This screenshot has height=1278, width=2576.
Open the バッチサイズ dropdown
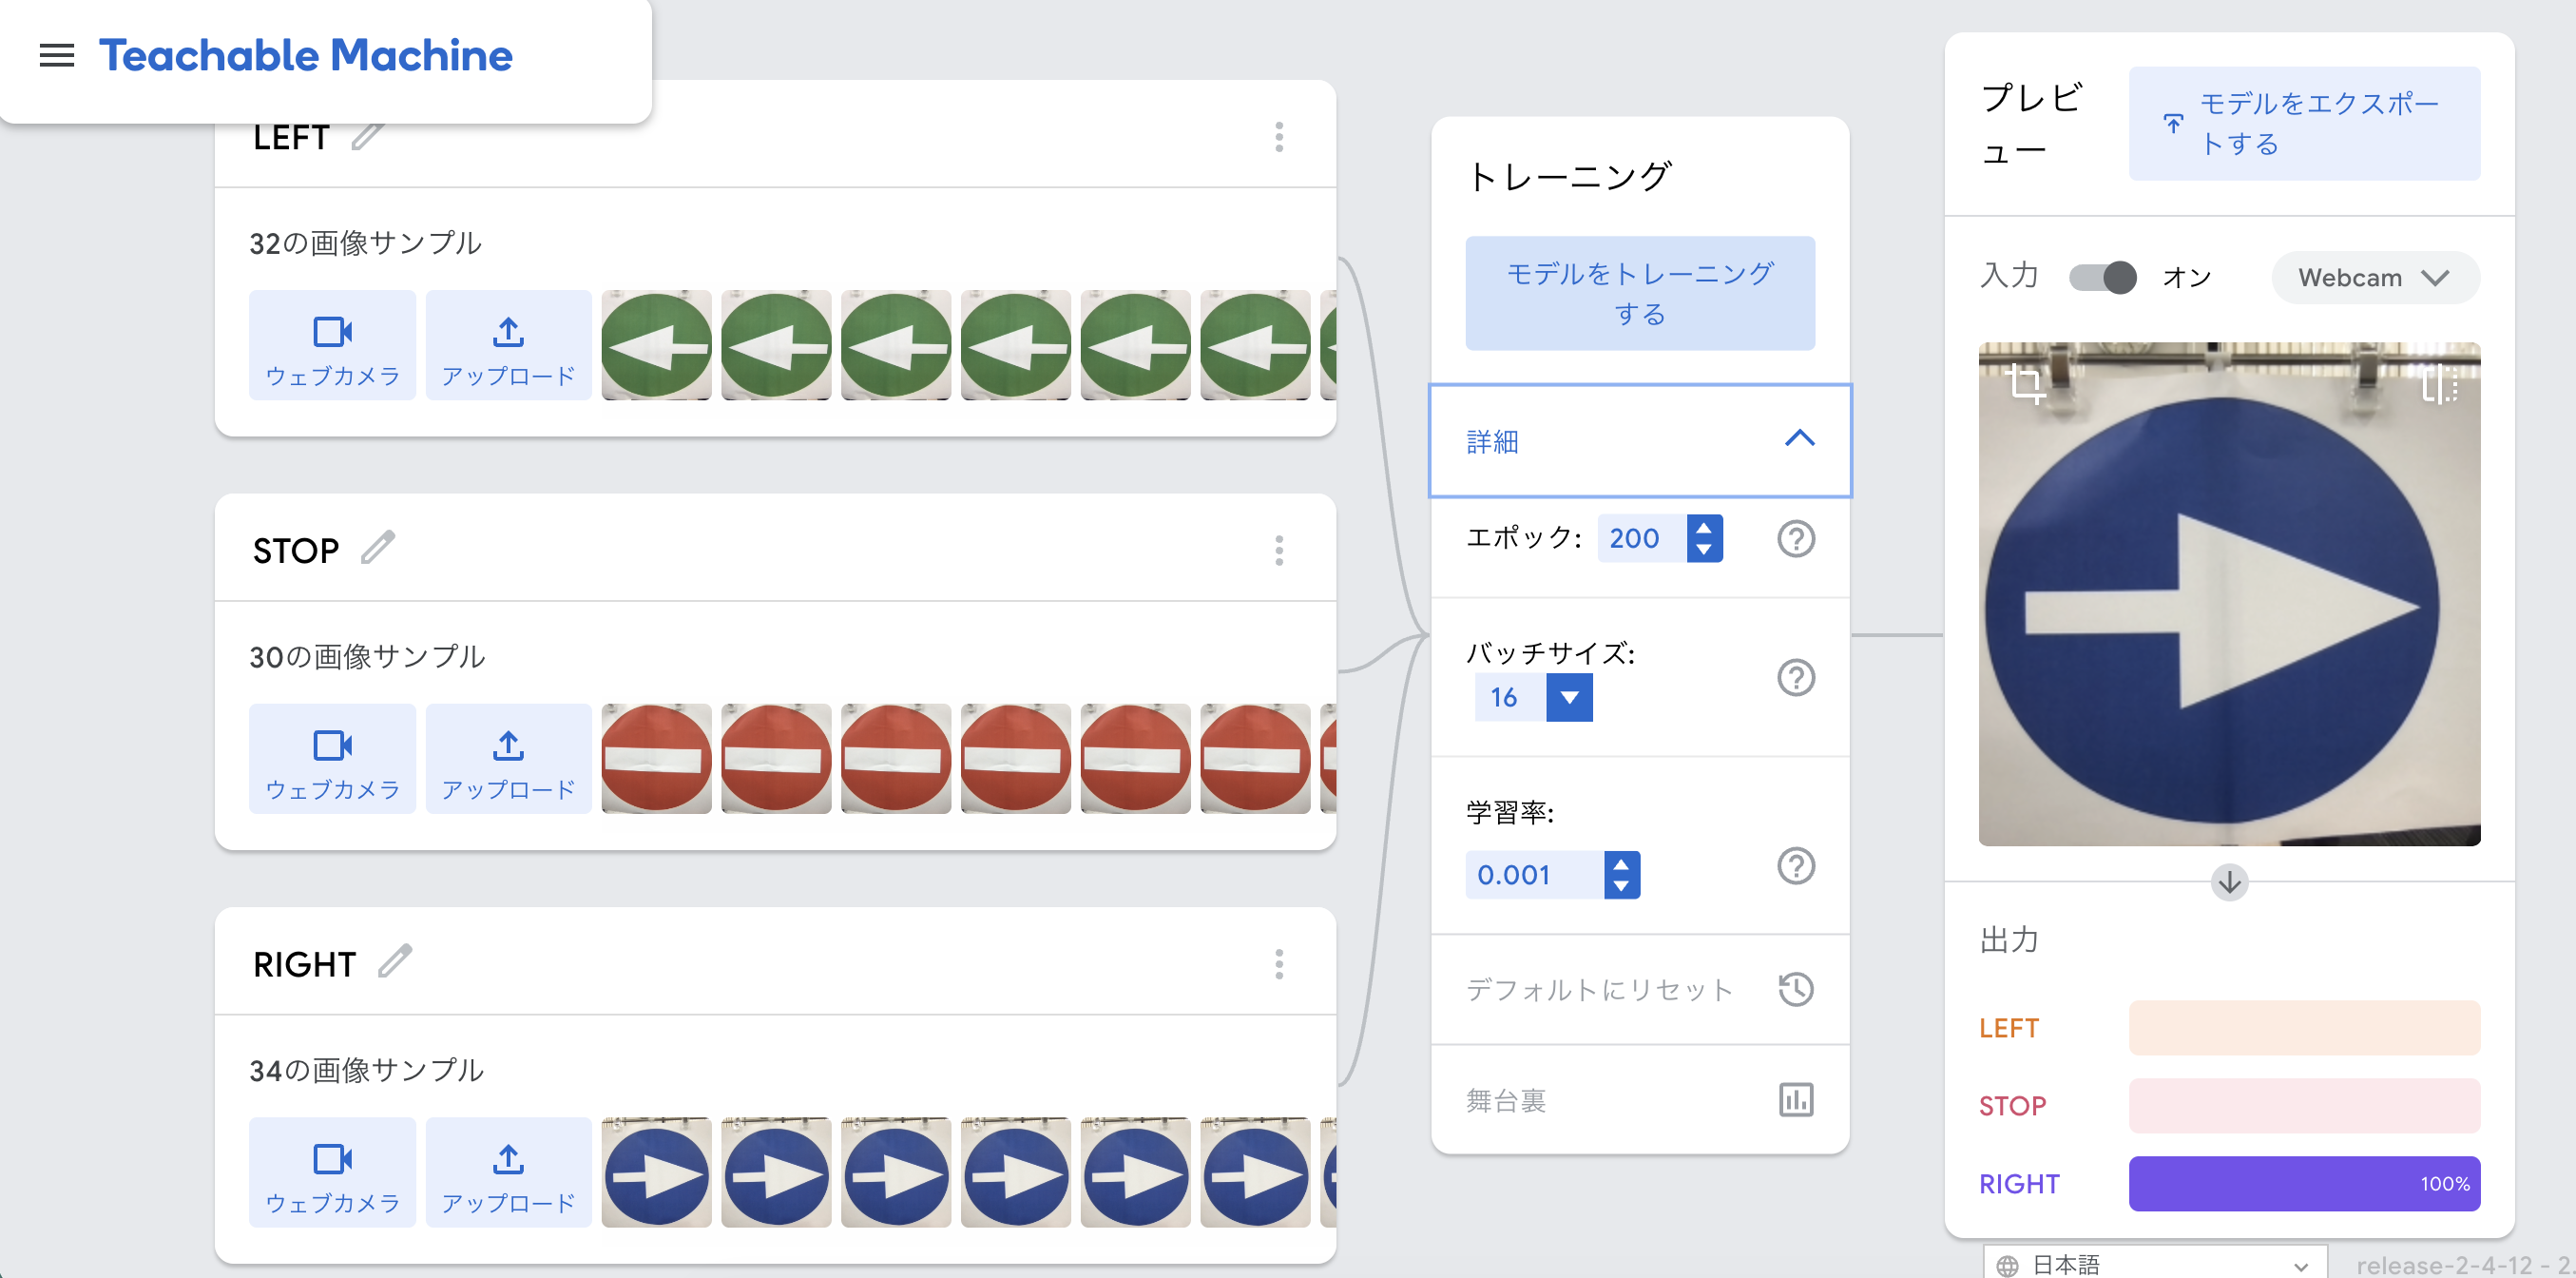coord(1568,697)
